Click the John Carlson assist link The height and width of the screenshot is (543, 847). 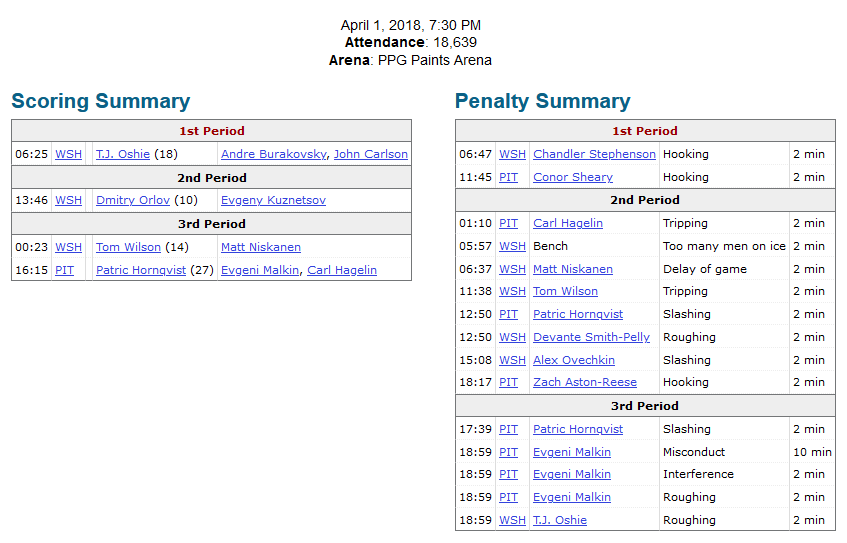click(371, 154)
